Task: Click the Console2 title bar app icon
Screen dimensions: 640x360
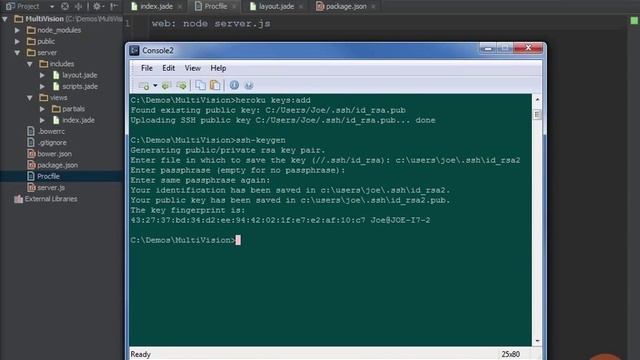Action: (x=134, y=50)
